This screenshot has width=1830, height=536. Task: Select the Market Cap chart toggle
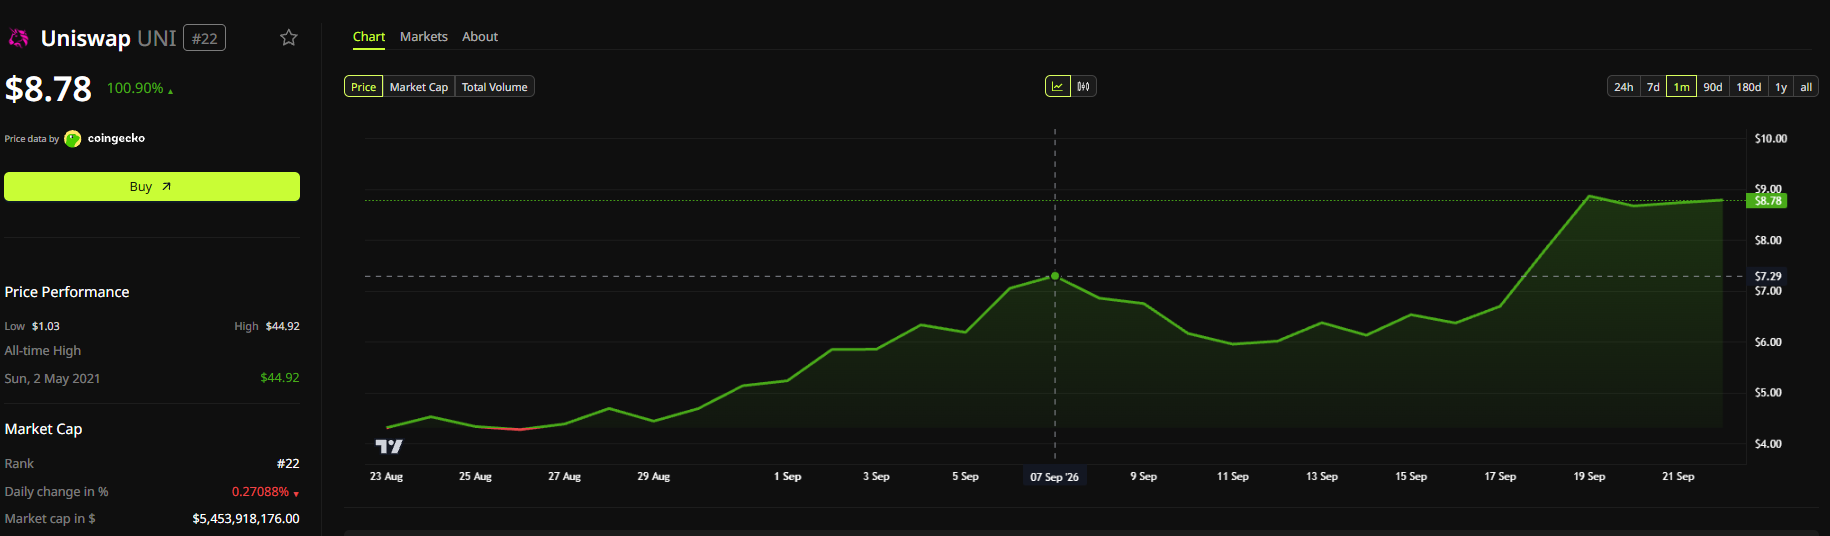(419, 87)
